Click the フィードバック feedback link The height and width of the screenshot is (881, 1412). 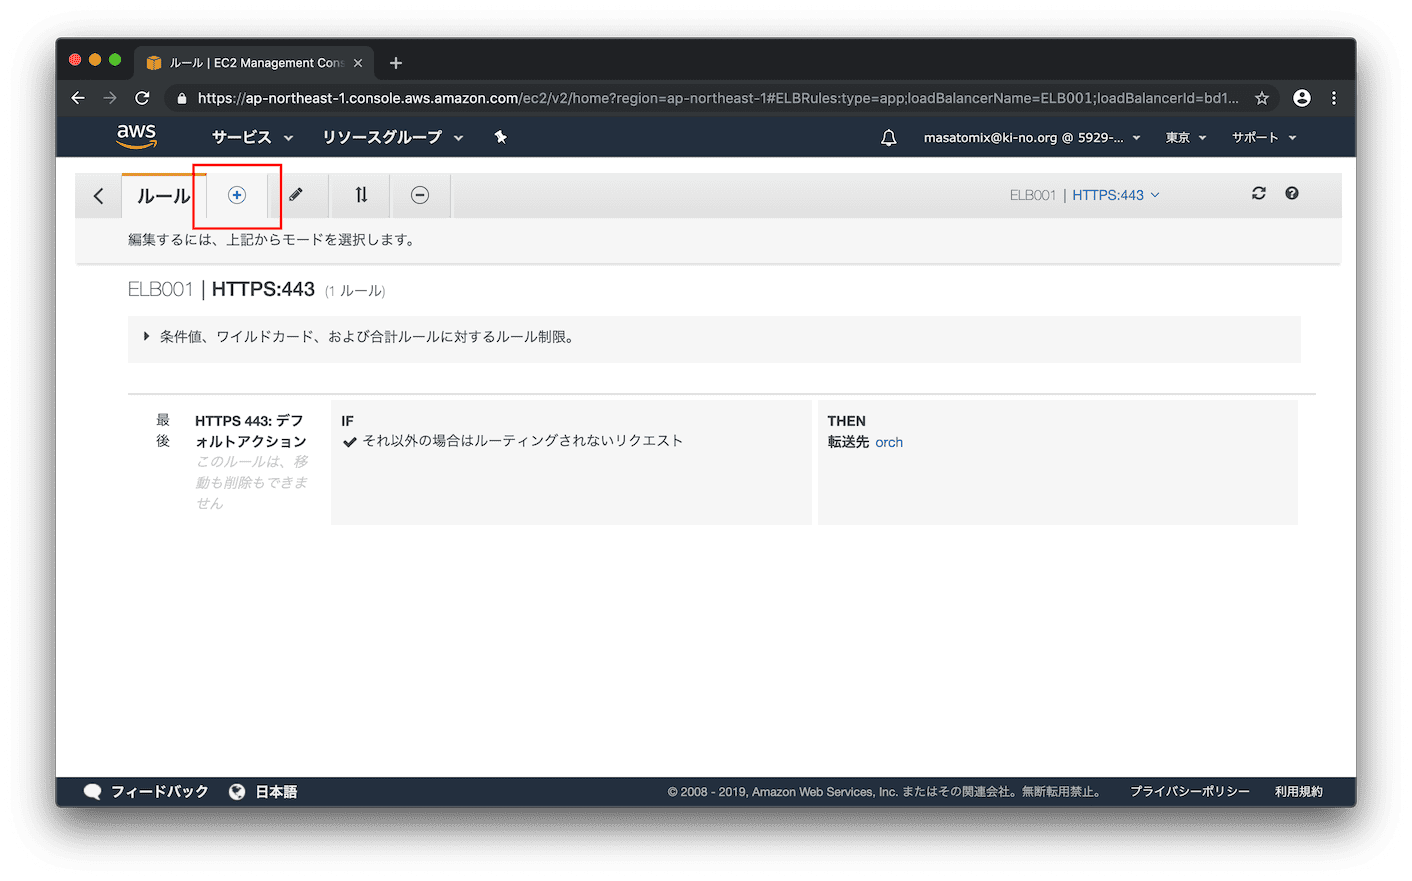[160, 792]
